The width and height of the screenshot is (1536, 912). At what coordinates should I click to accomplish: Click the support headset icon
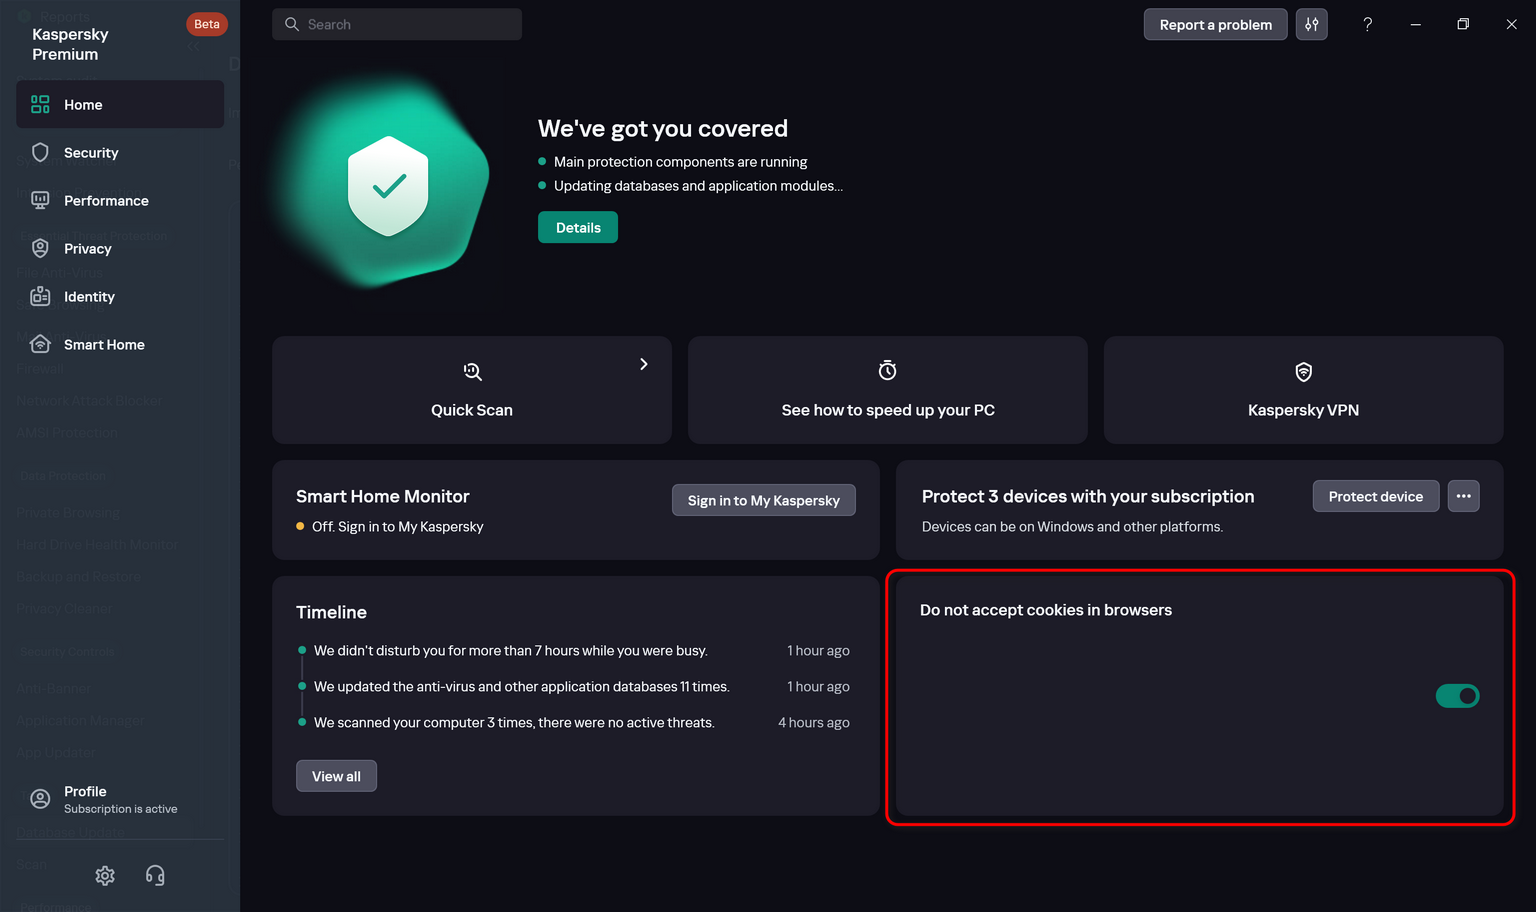tap(155, 876)
